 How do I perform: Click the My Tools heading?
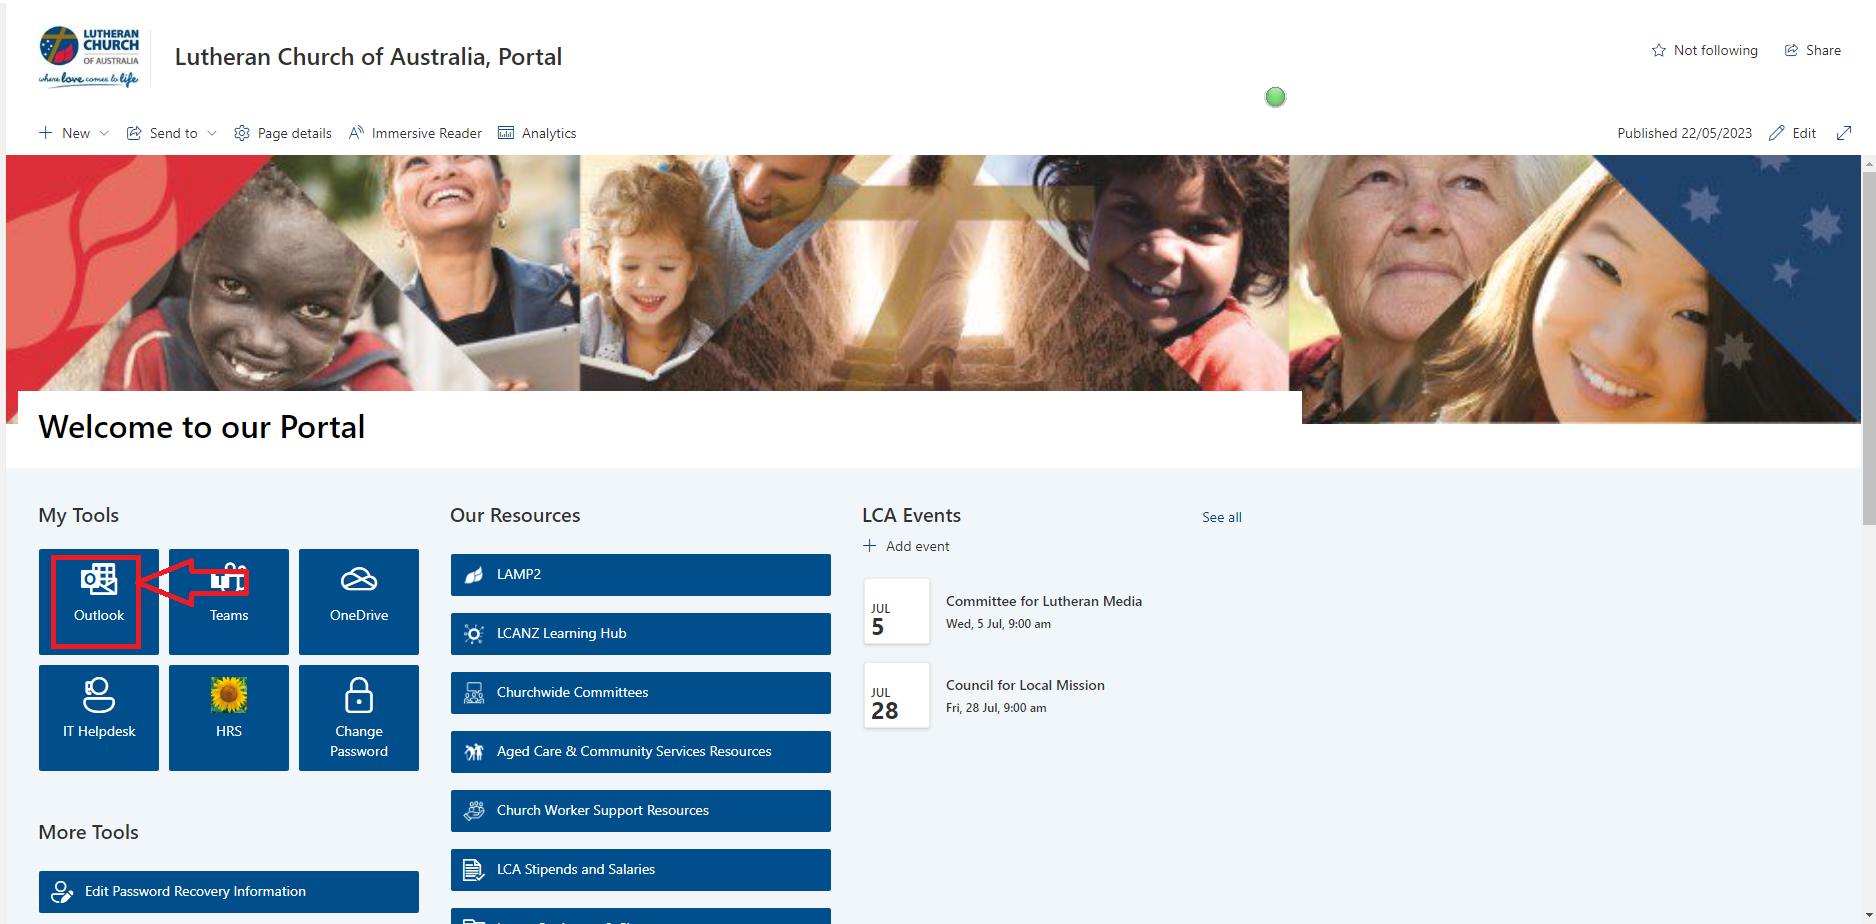tap(79, 515)
